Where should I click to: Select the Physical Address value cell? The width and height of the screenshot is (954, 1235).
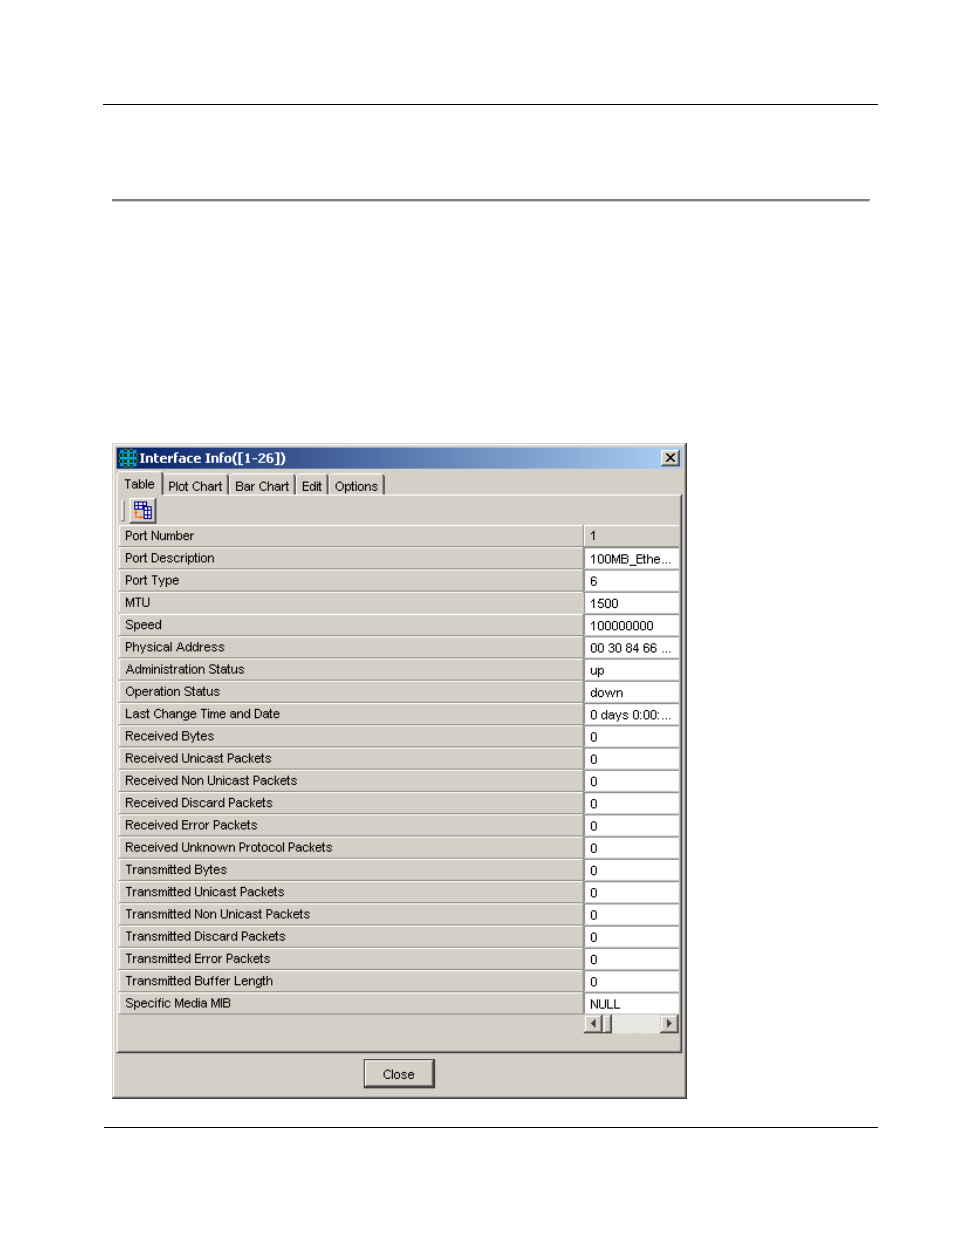click(x=631, y=648)
